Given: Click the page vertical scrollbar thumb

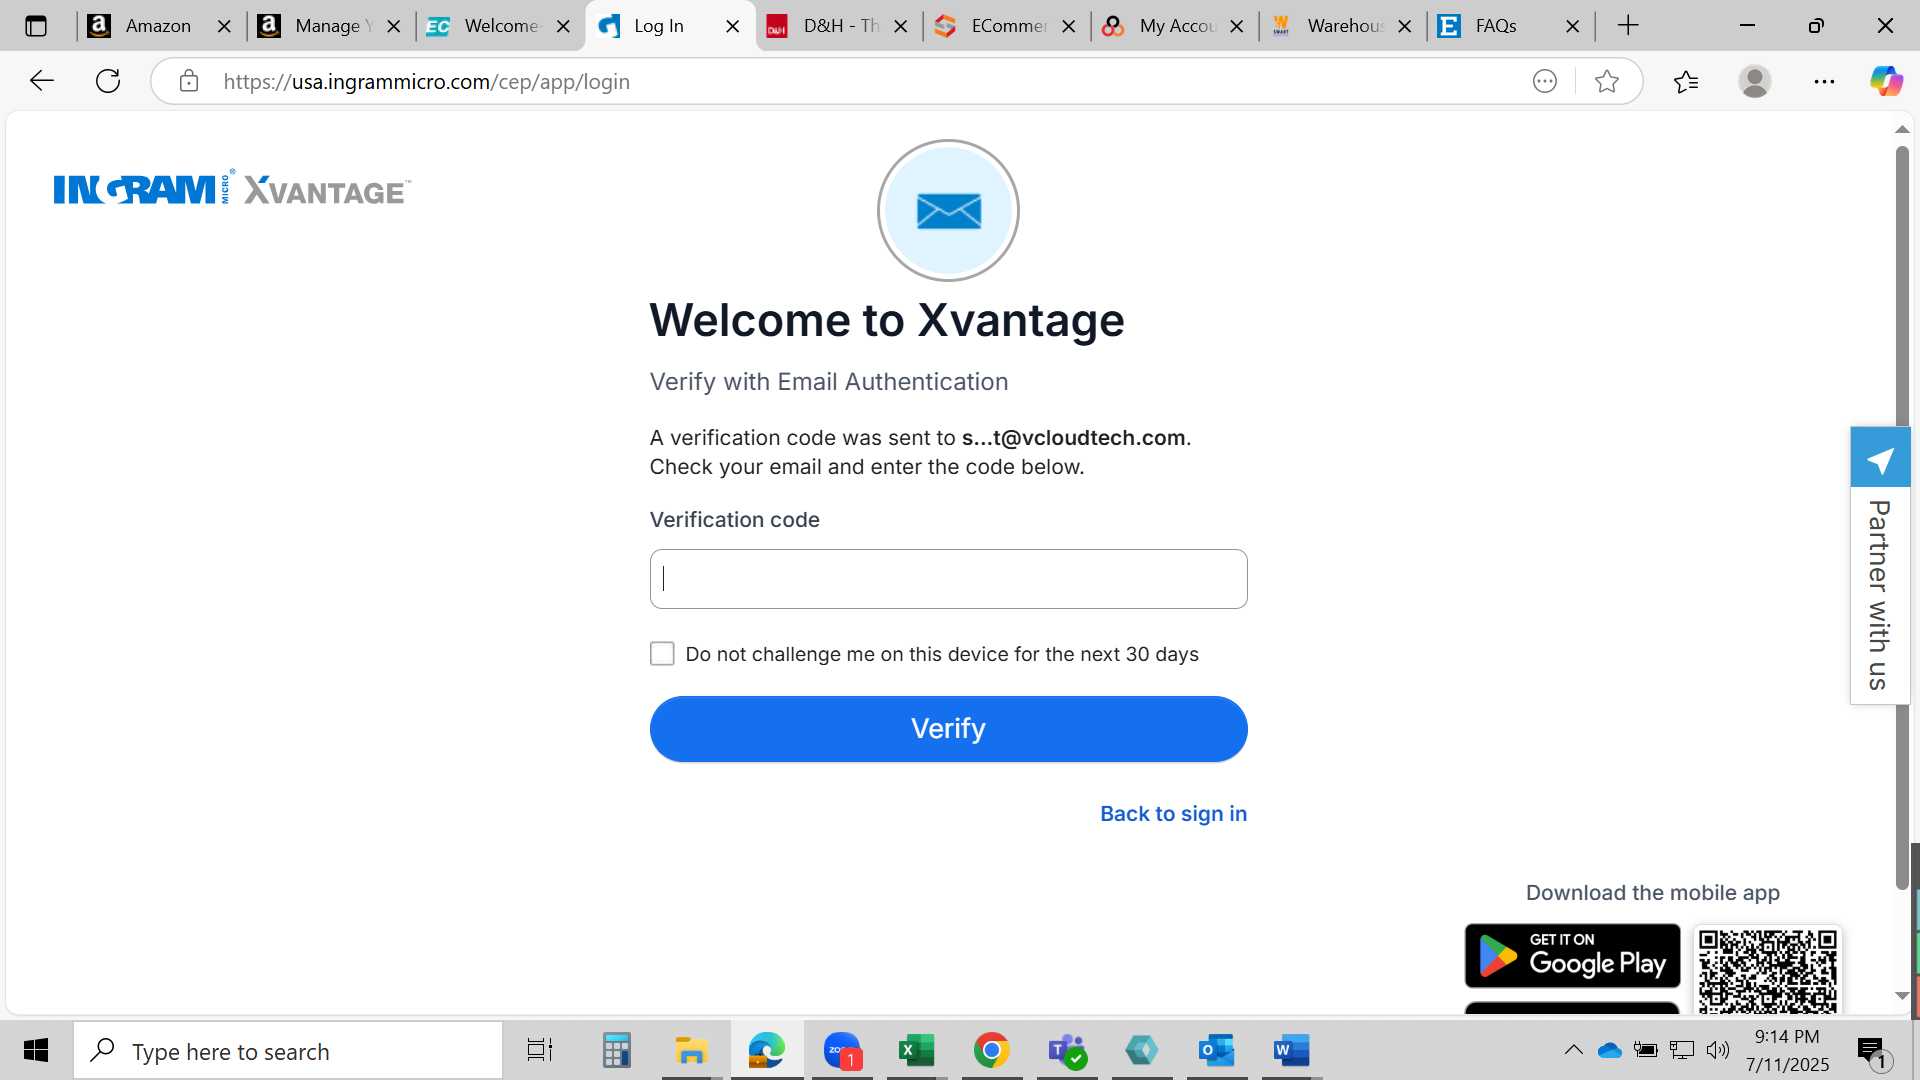Looking at the screenshot, I should (1902, 518).
